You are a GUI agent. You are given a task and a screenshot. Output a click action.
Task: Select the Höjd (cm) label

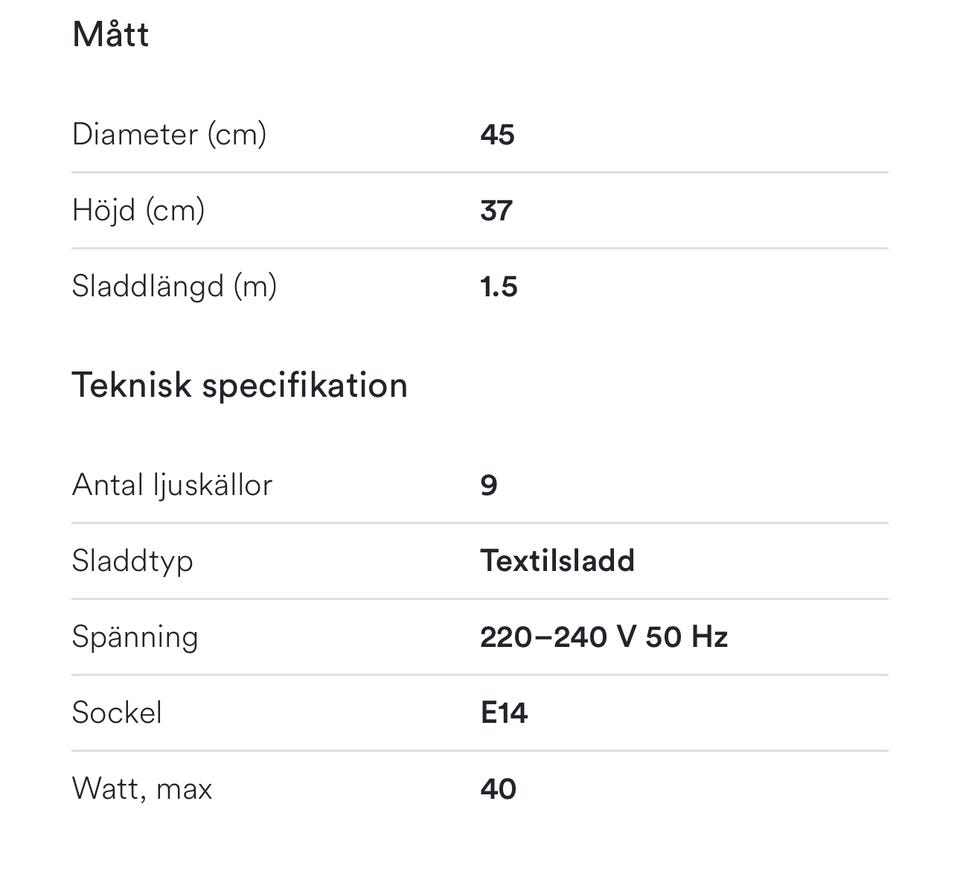[138, 210]
